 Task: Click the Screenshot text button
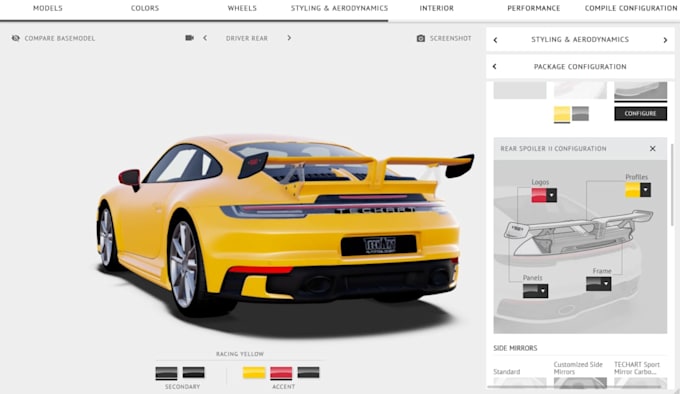point(451,38)
